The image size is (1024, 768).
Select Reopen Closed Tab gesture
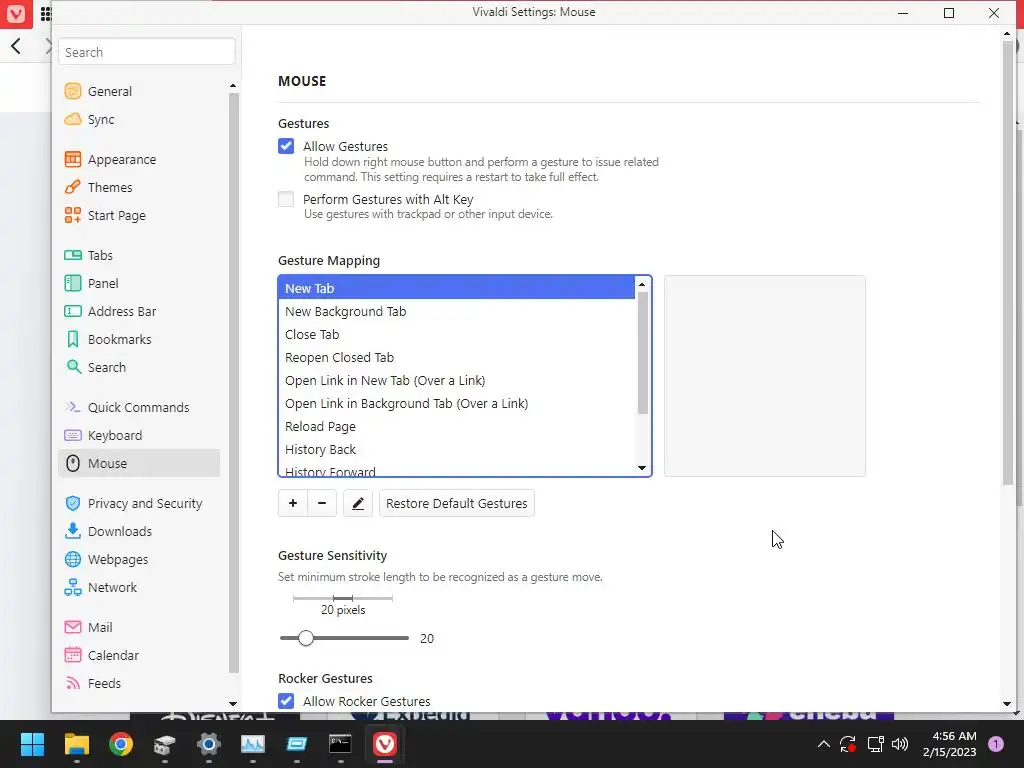[456, 357]
